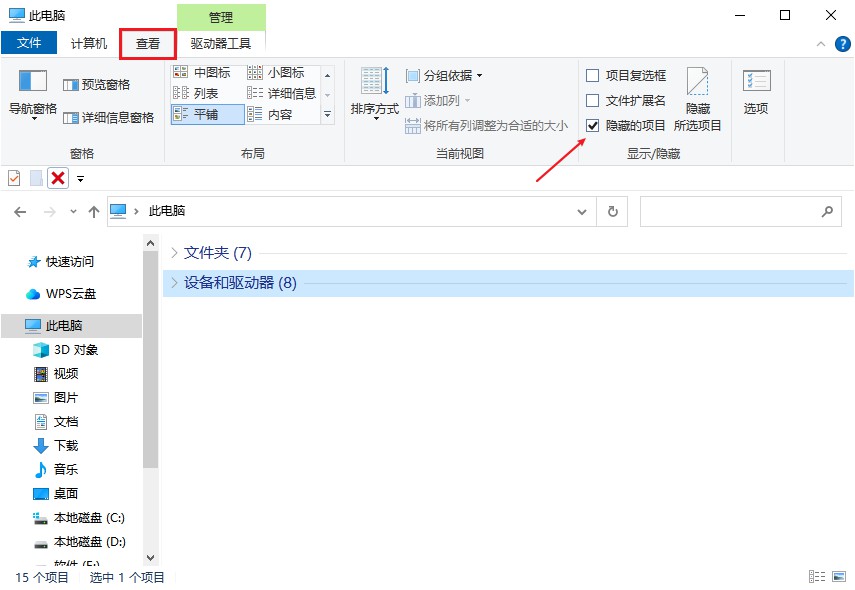Image resolution: width=855 pixels, height=590 pixels.
Task: Focus the search box input field
Action: (740, 212)
